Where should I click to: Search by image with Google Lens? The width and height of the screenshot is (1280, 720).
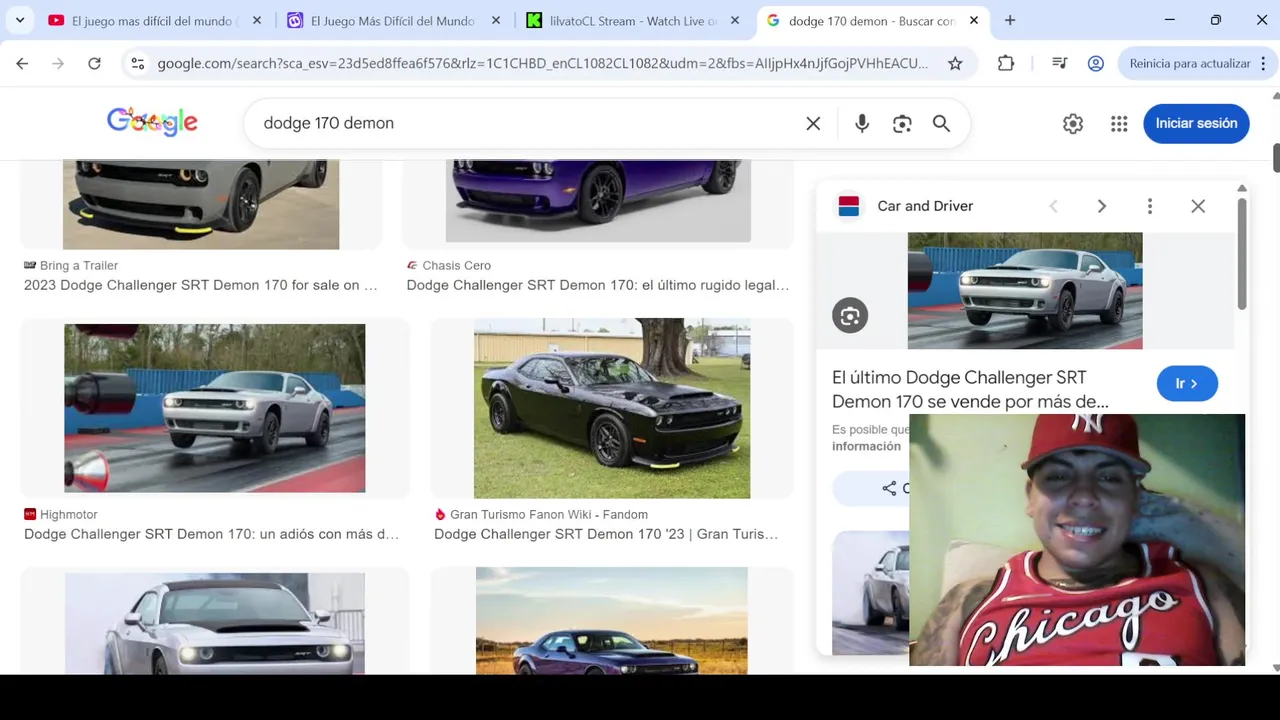pos(902,123)
